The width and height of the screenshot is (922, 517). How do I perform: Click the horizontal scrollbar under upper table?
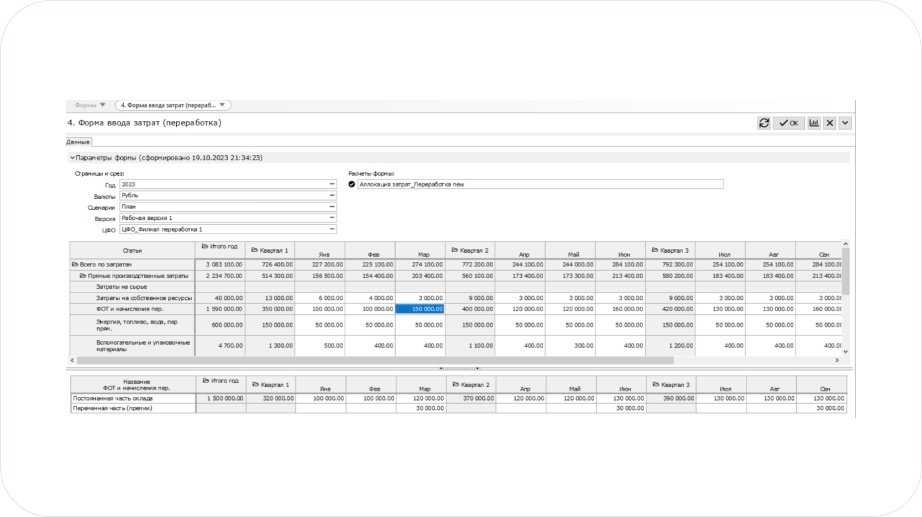pyautogui.click(x=450, y=359)
